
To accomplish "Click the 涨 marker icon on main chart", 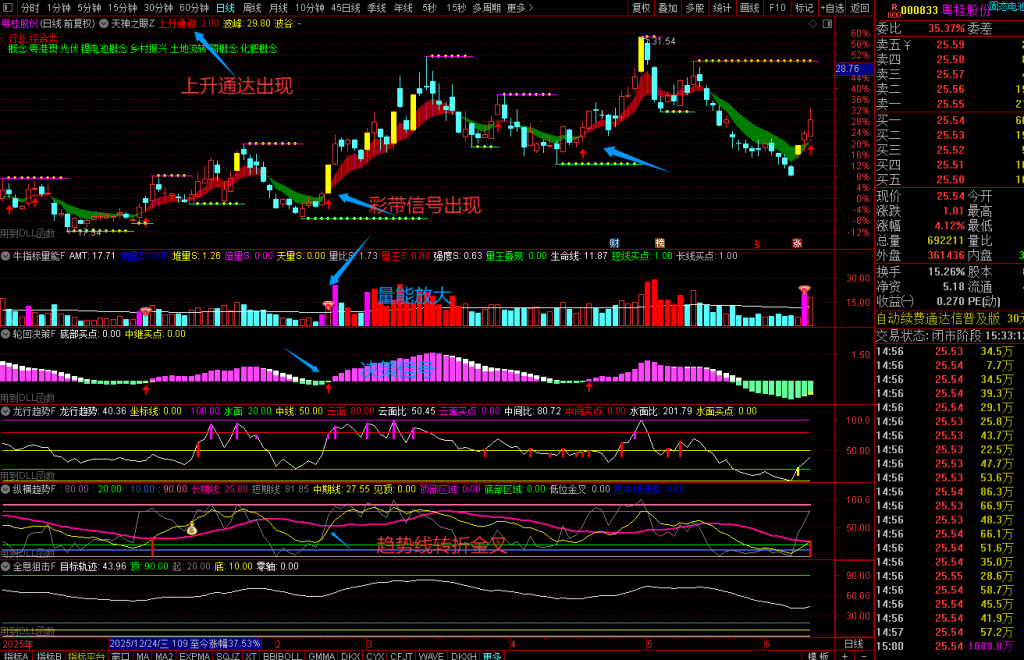I will tap(797, 243).
